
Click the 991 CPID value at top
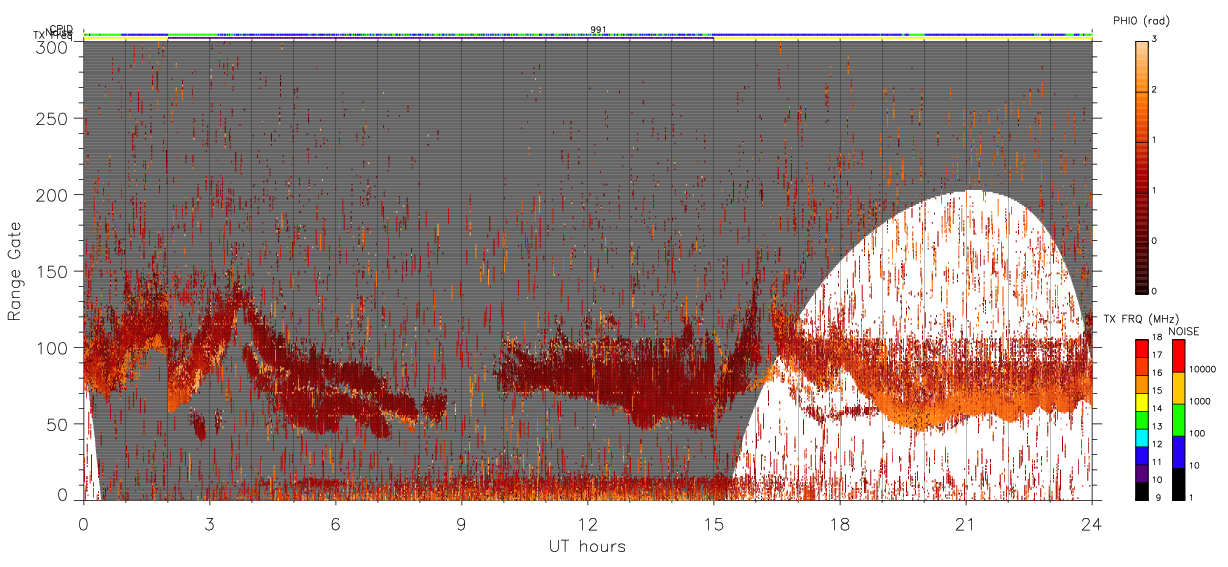click(598, 30)
